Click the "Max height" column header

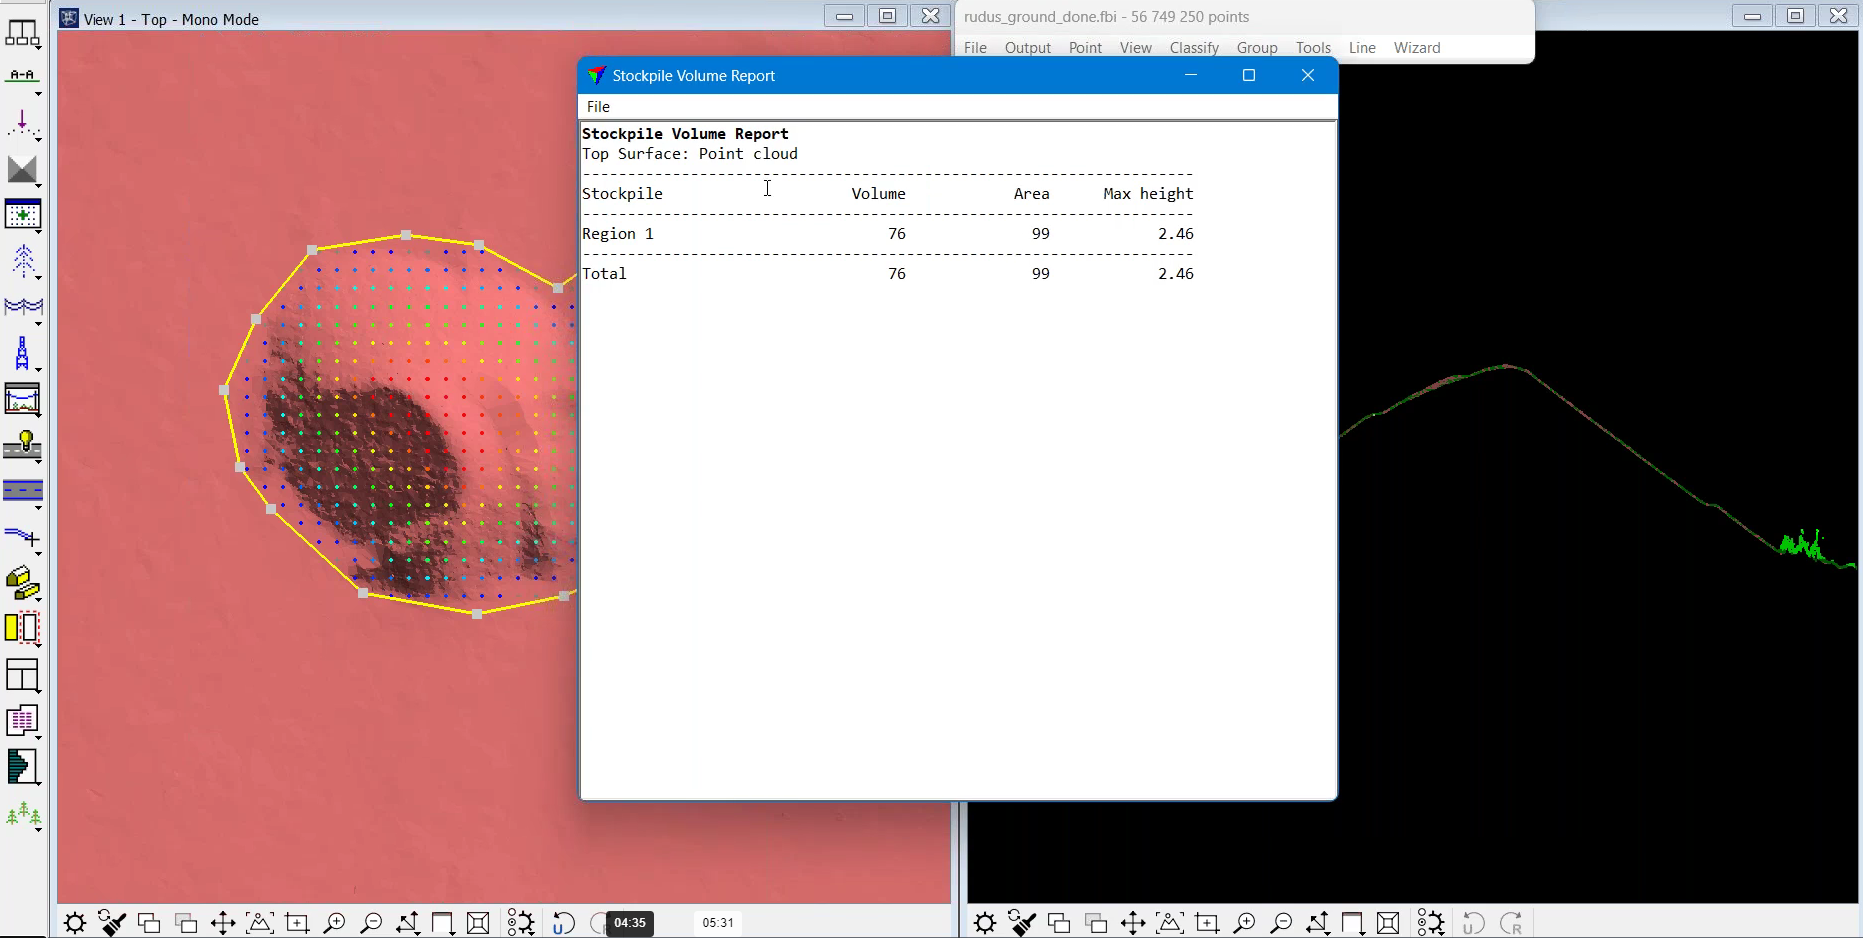point(1148,194)
